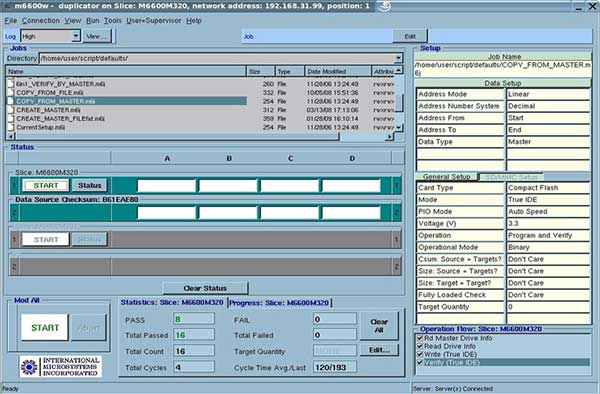Click Cycle Time Avg/Last field

334,367
